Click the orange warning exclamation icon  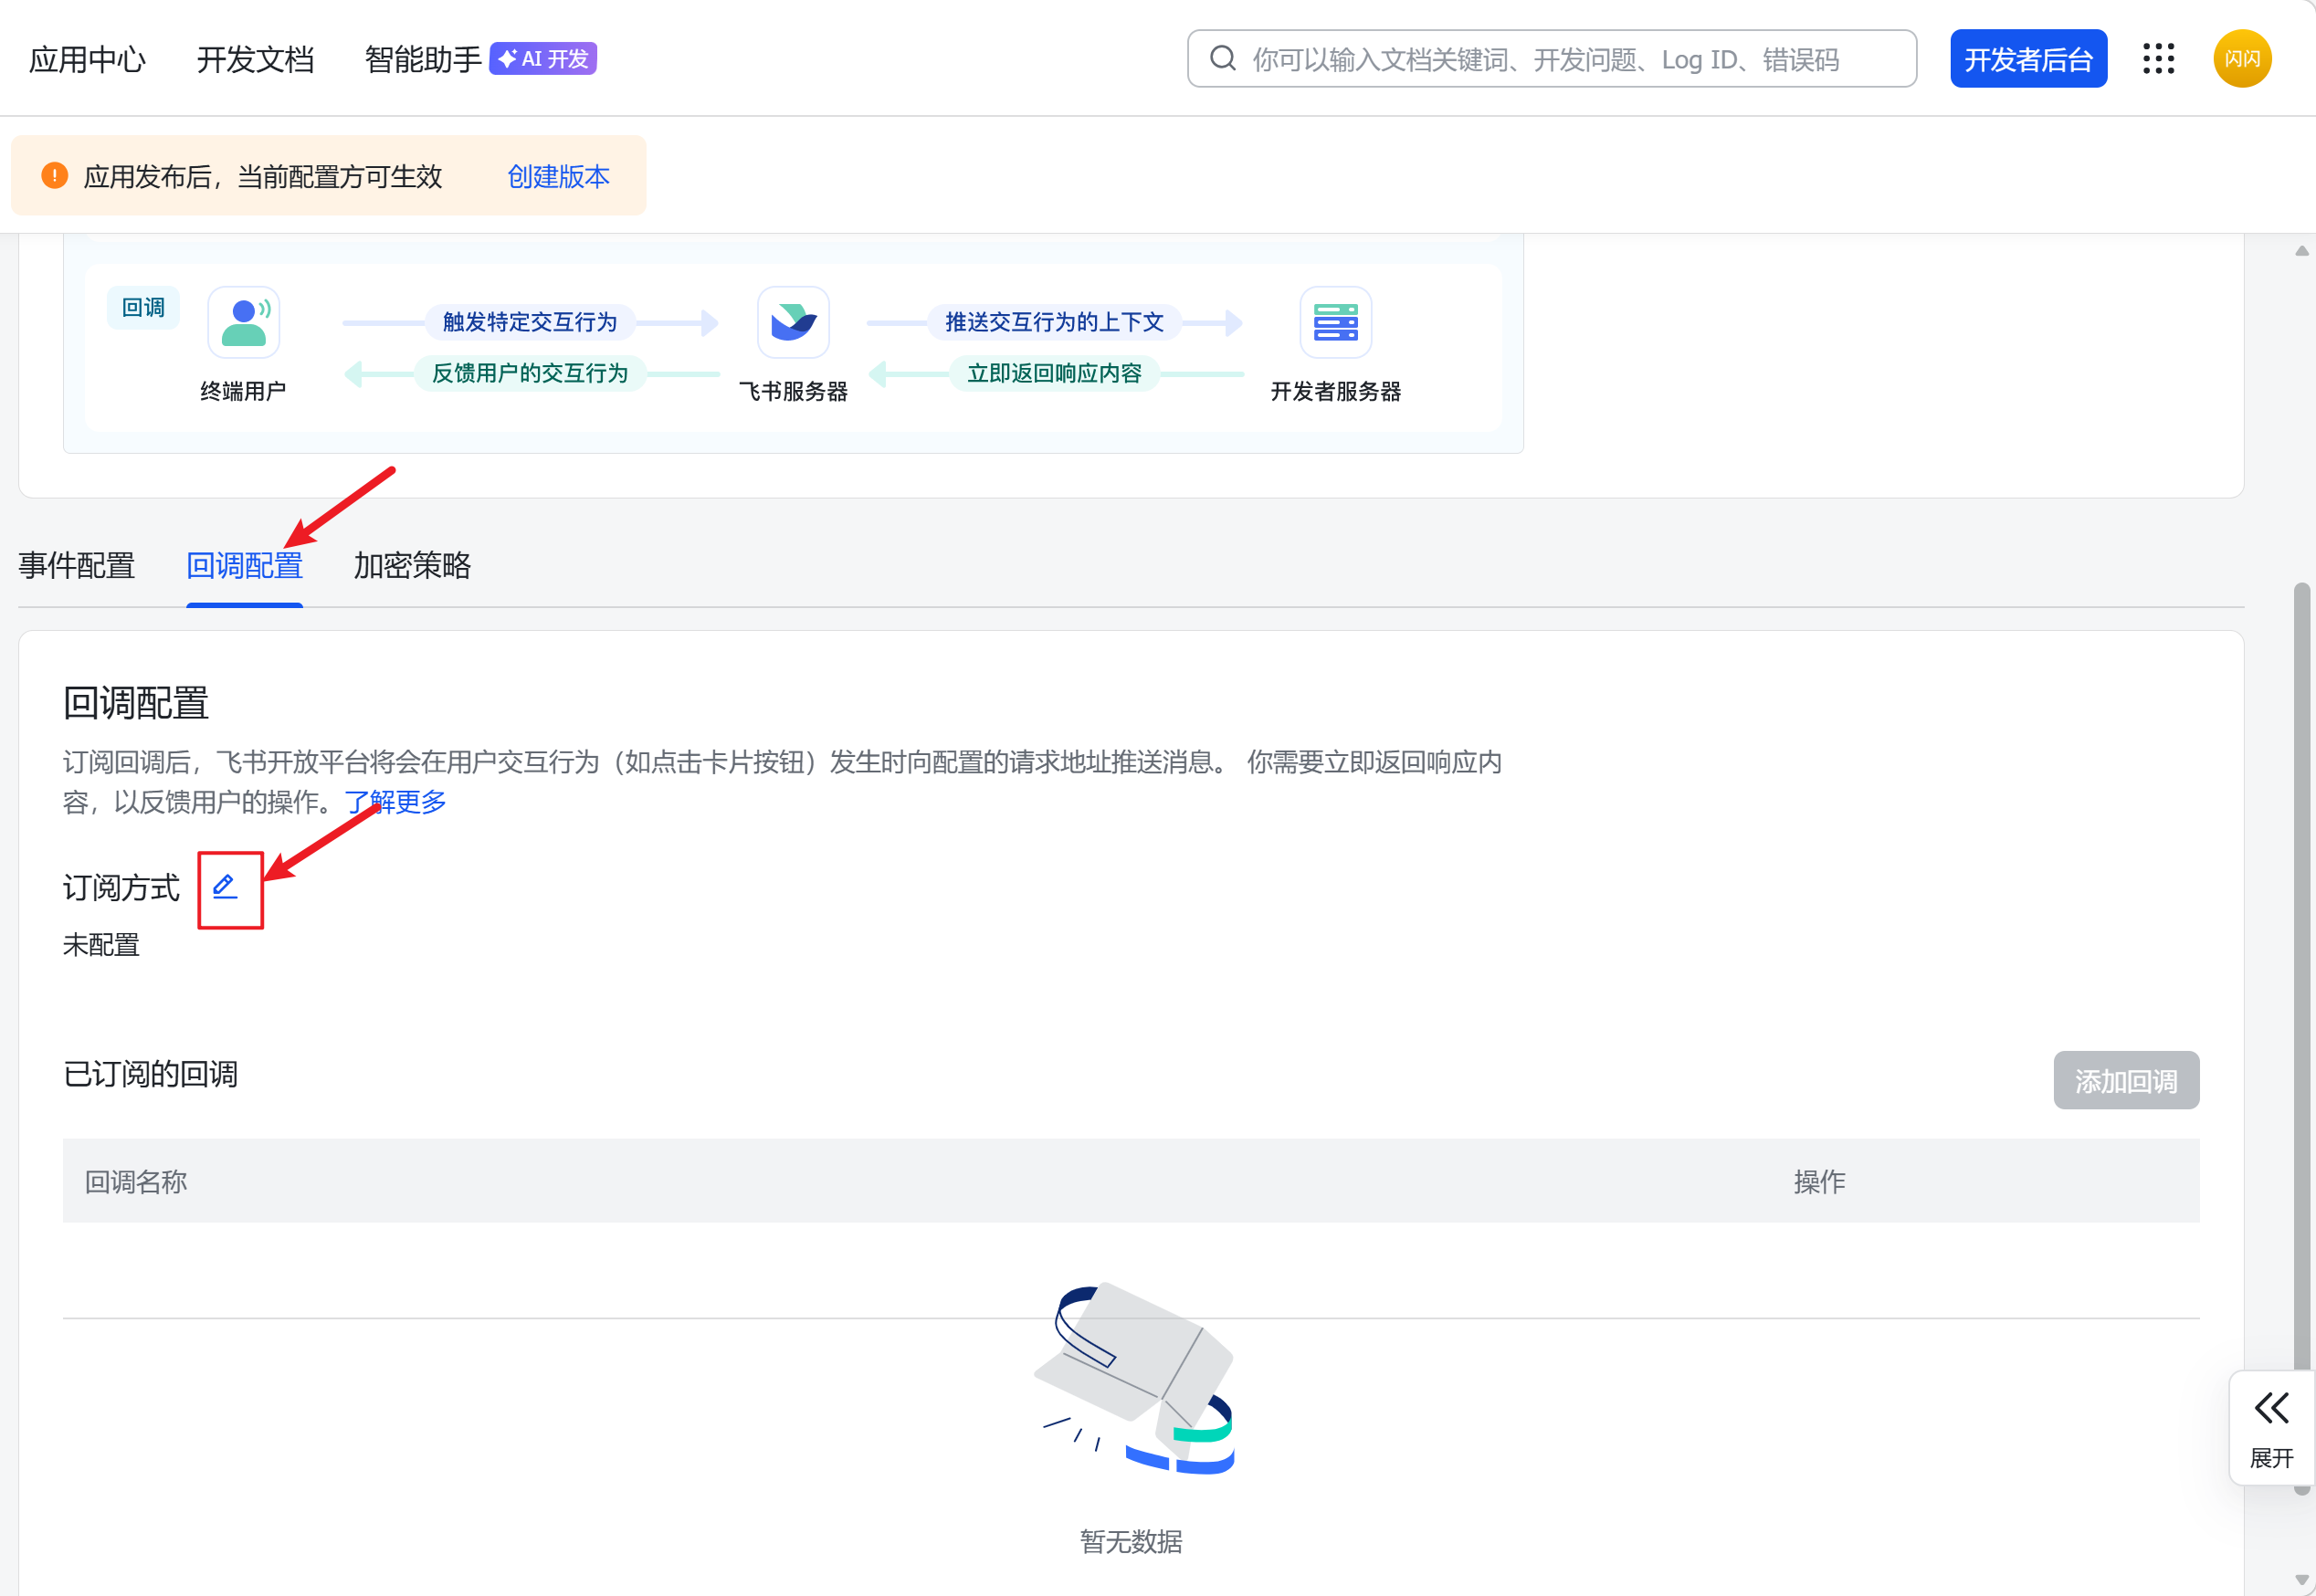(54, 176)
